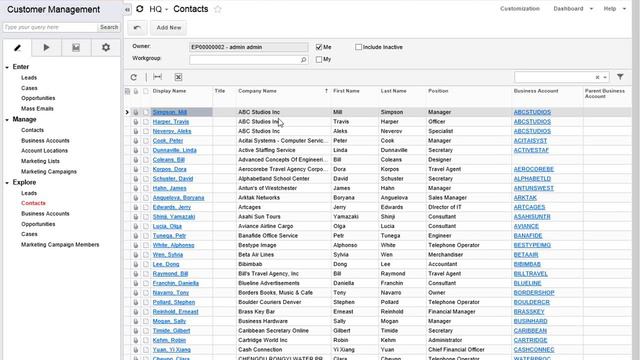Click the page refresh icon beside HQ
Viewport: 640px width, 360px height.
click(x=140, y=9)
